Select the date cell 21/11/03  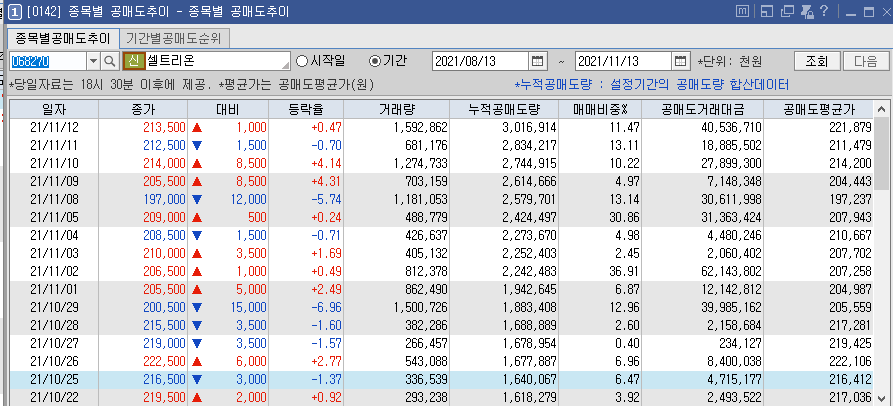pyautogui.click(x=54, y=253)
